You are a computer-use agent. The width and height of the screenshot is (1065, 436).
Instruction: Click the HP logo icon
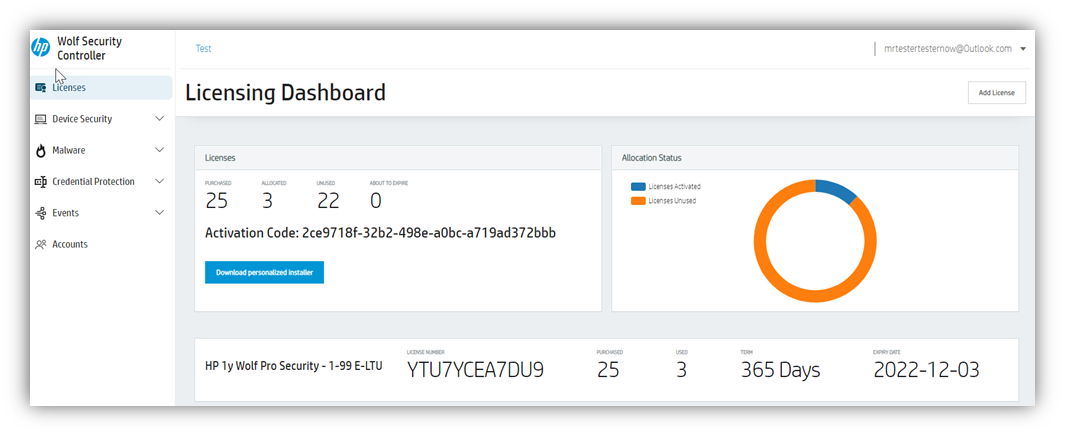coord(41,47)
